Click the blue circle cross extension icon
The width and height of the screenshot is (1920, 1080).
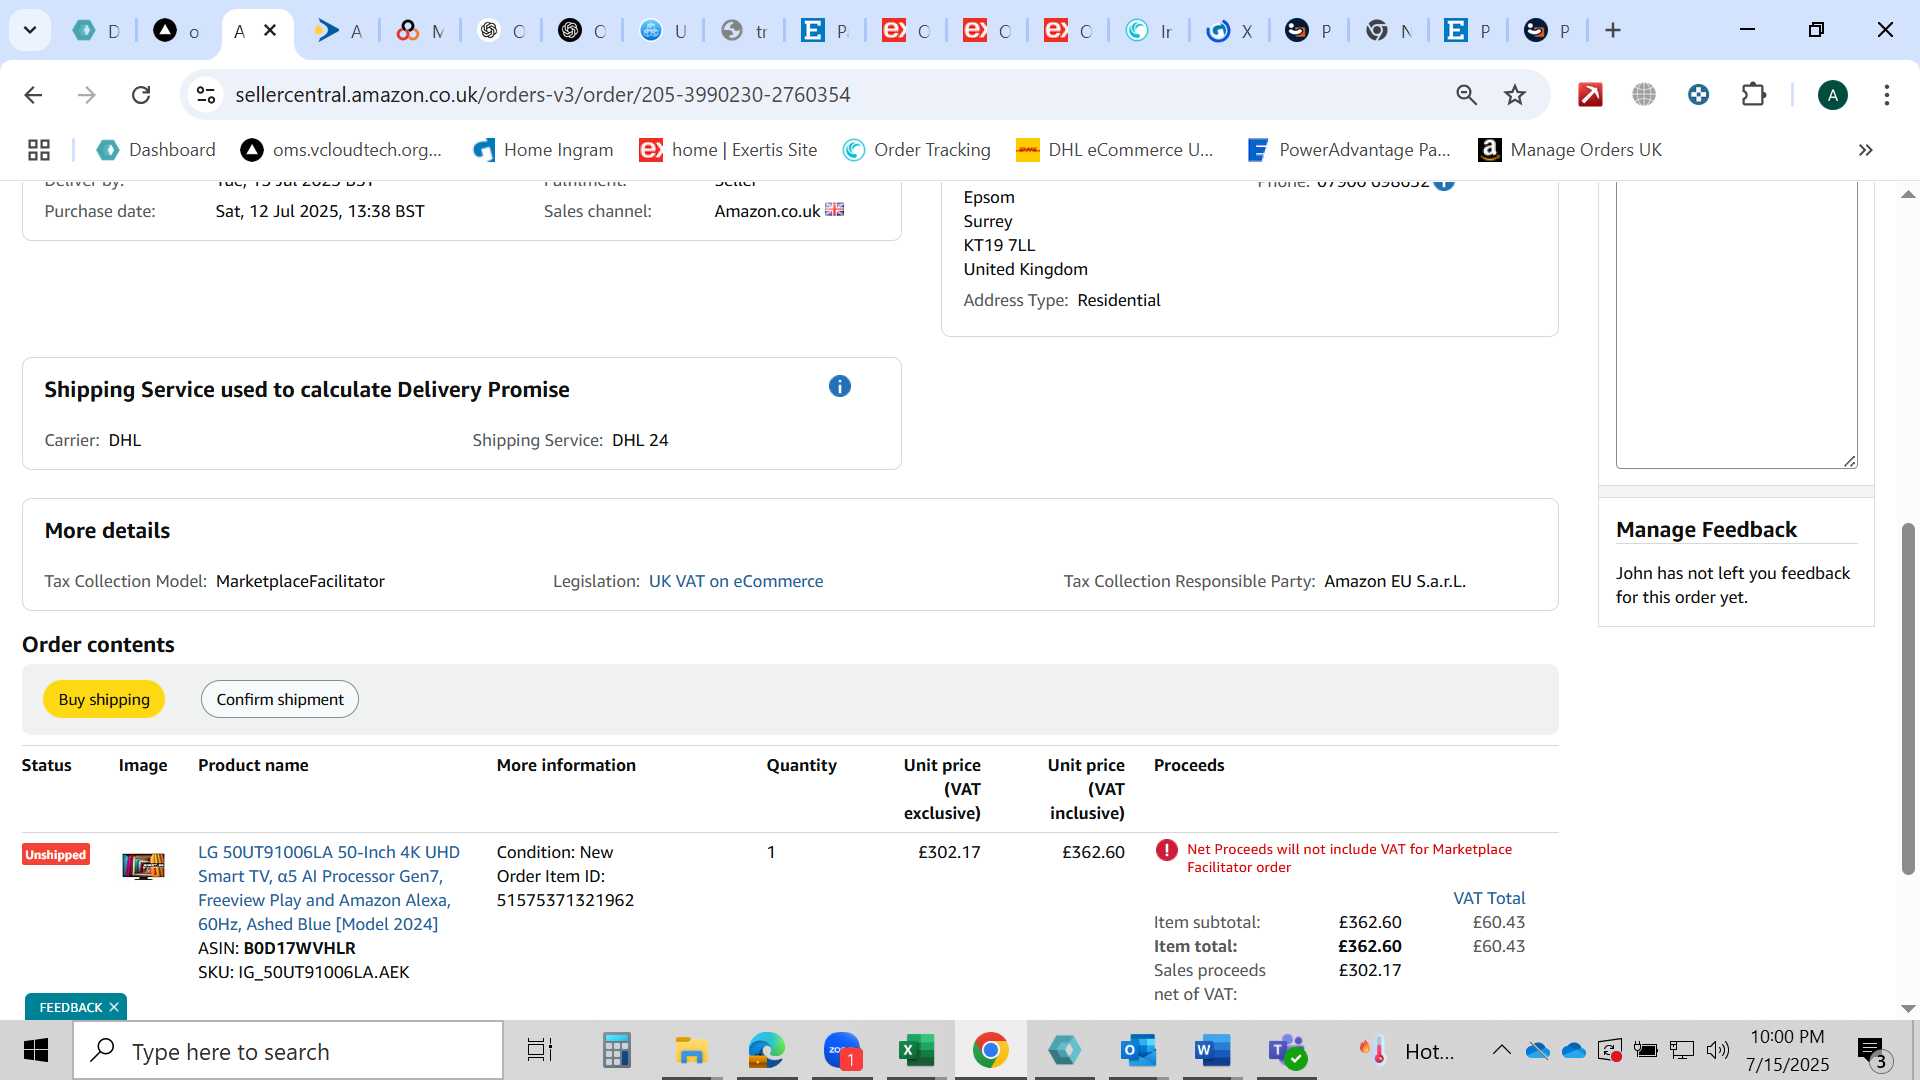1698,95
